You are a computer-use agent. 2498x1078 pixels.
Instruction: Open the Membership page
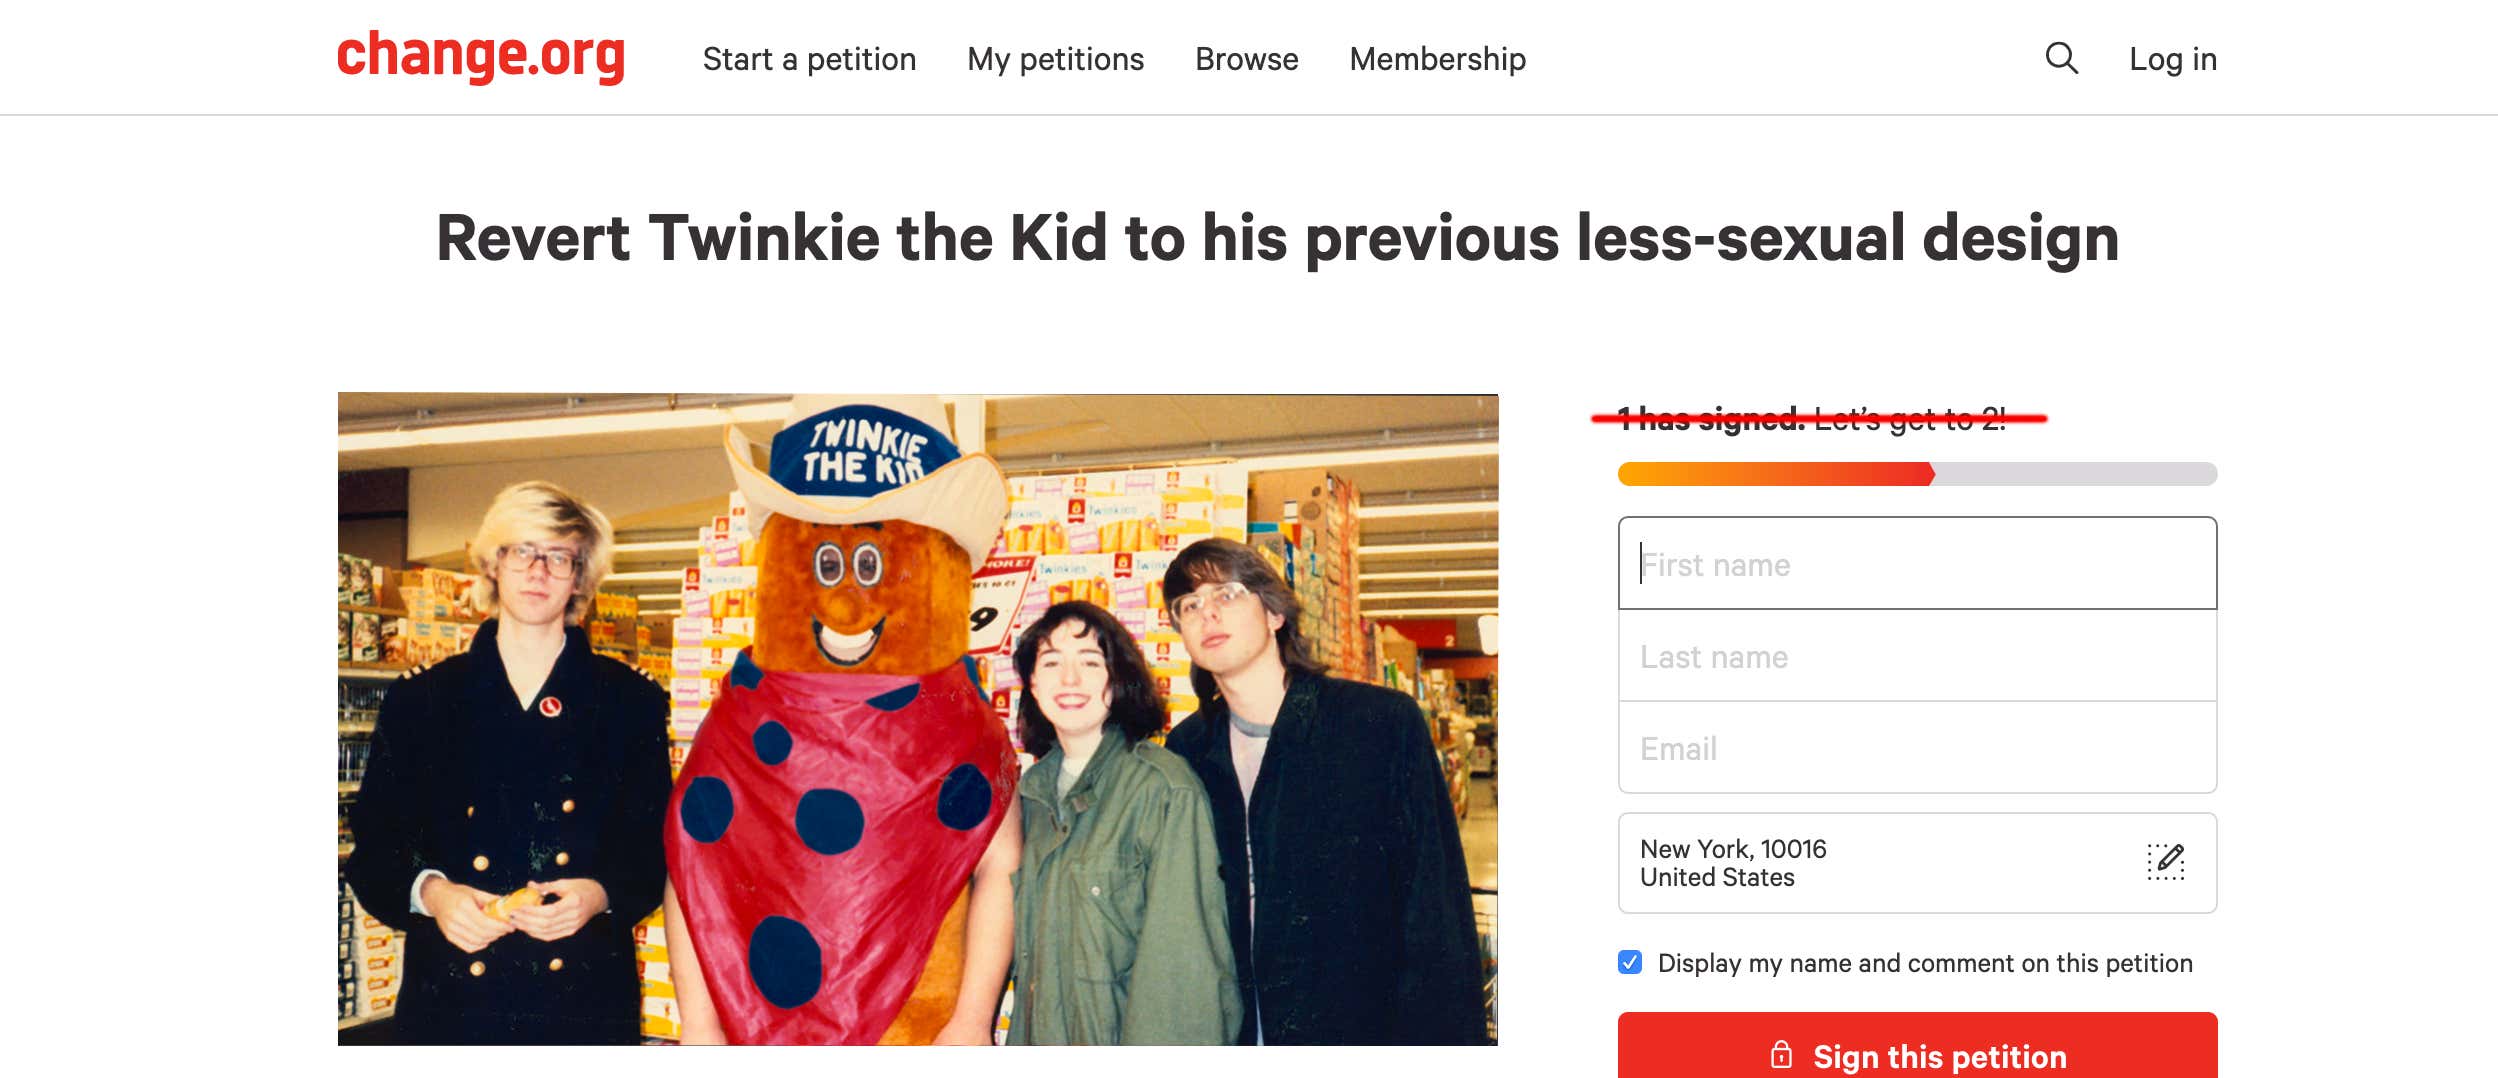tap(1437, 59)
